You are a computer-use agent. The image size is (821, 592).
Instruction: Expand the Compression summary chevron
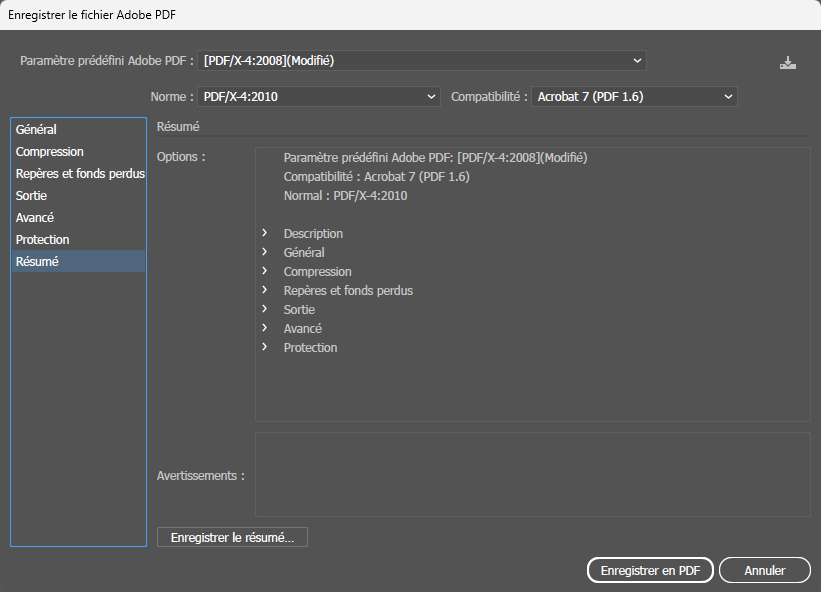click(x=265, y=272)
